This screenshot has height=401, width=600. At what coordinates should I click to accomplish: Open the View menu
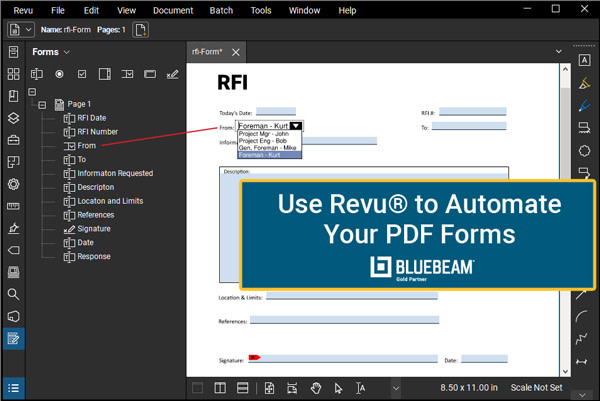pyautogui.click(x=126, y=10)
